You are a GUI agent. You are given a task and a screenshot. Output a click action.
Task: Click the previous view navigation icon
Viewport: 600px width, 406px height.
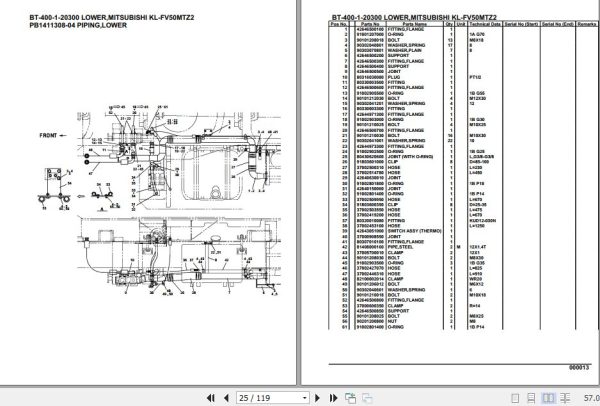click(x=350, y=398)
